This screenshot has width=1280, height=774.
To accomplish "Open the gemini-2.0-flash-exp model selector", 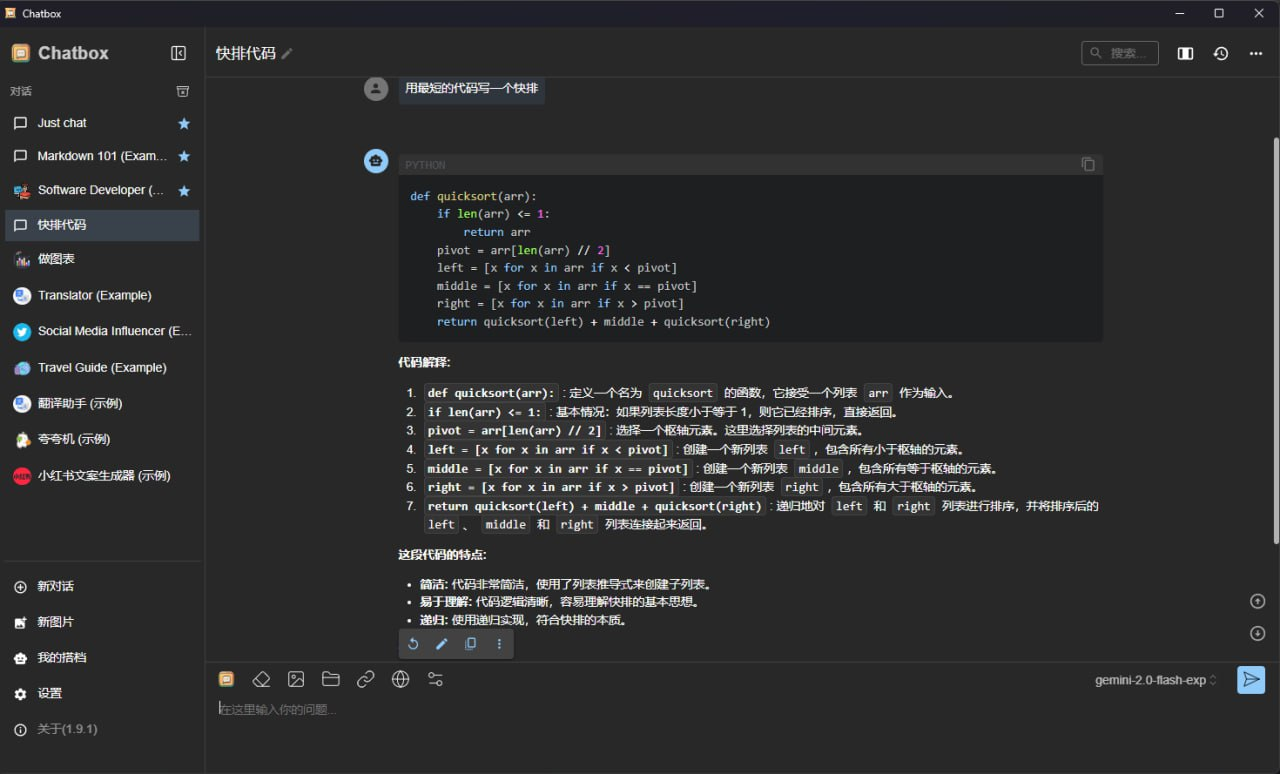I will click(x=1155, y=680).
